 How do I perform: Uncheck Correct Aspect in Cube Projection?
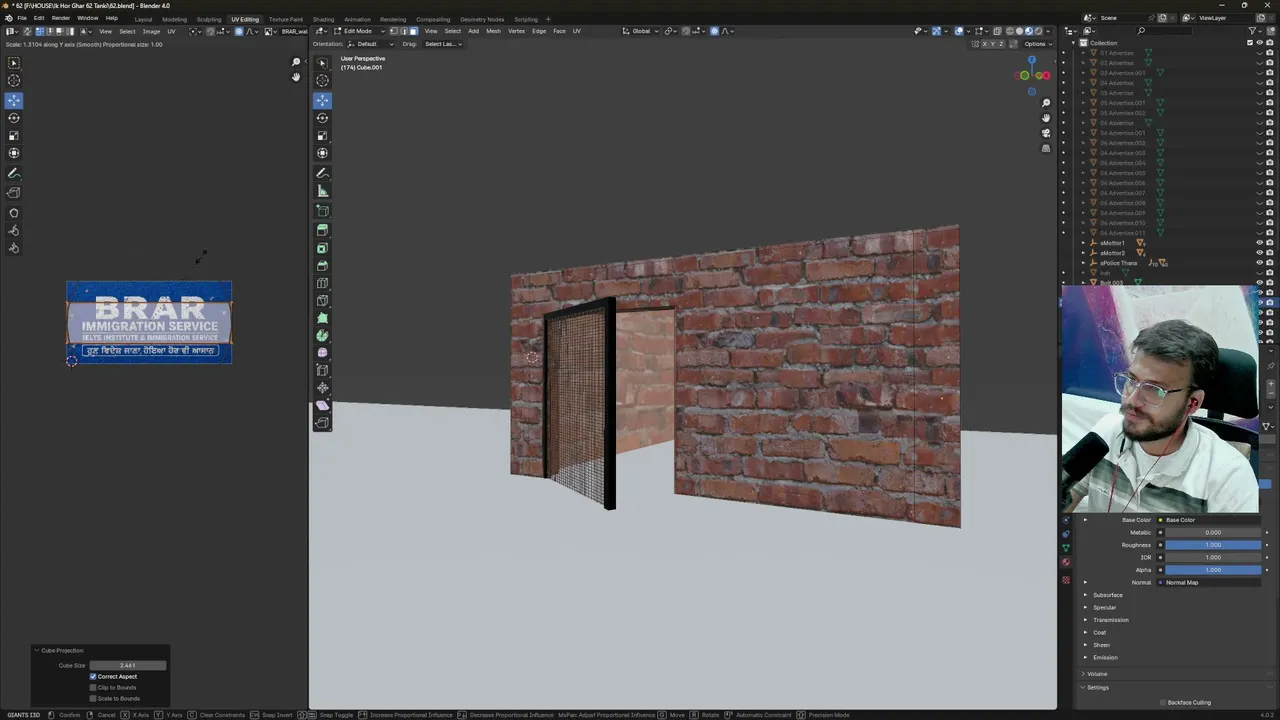[93, 676]
